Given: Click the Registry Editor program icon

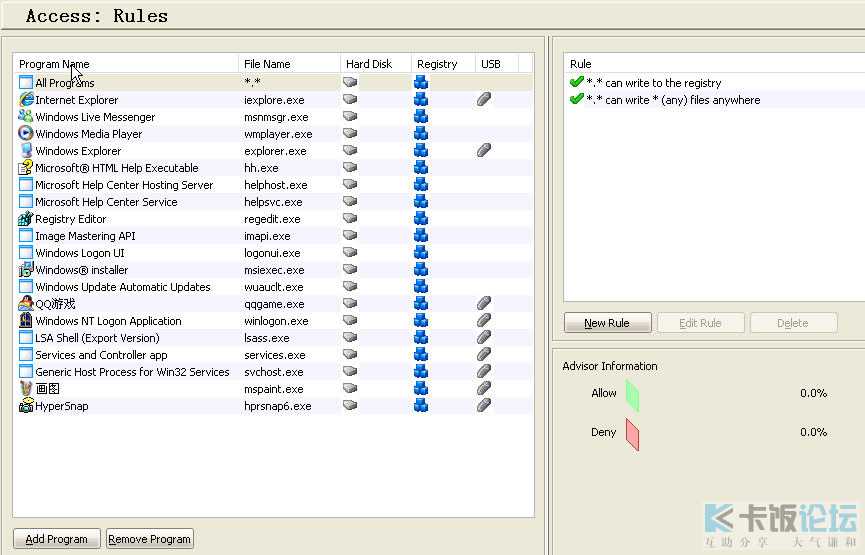Looking at the screenshot, I should point(26,219).
